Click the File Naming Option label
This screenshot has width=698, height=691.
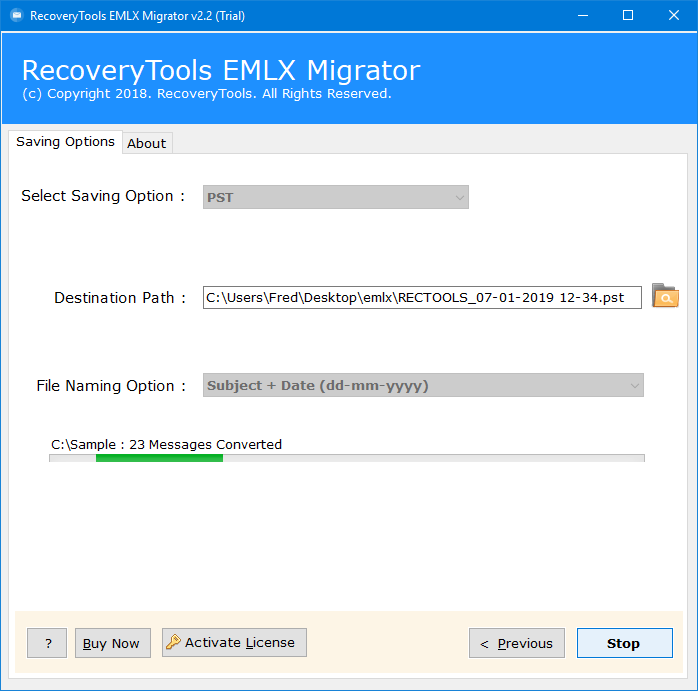(111, 386)
